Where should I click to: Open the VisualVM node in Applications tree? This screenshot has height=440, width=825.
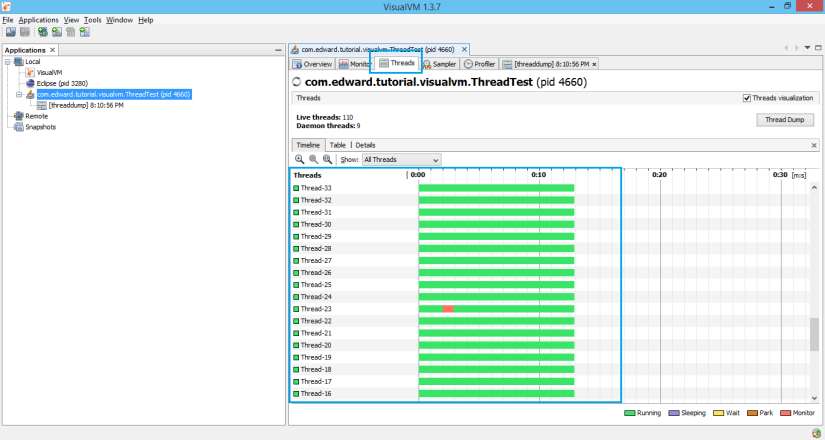pos(50,73)
